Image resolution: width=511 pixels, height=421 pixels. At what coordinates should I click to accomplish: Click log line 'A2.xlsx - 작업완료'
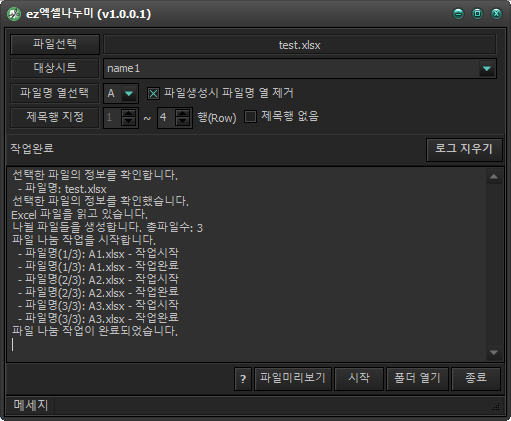pos(133,293)
